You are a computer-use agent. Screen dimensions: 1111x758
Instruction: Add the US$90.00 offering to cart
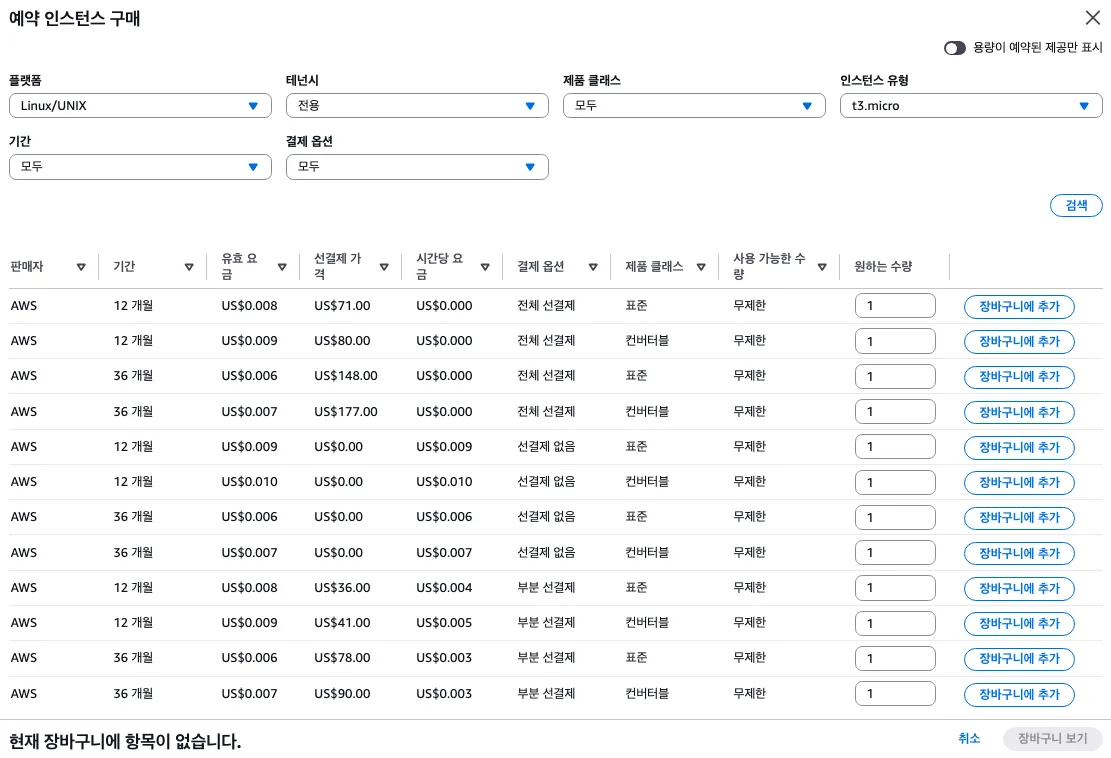point(1019,694)
